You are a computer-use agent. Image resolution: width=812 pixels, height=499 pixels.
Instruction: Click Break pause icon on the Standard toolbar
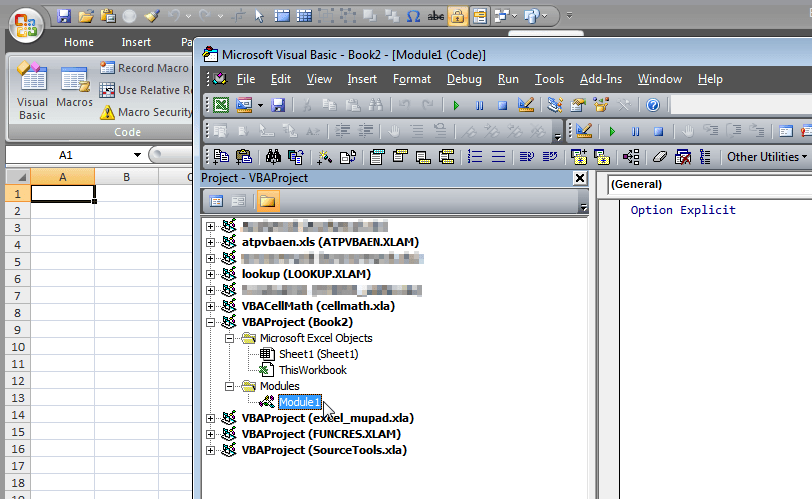pos(480,106)
